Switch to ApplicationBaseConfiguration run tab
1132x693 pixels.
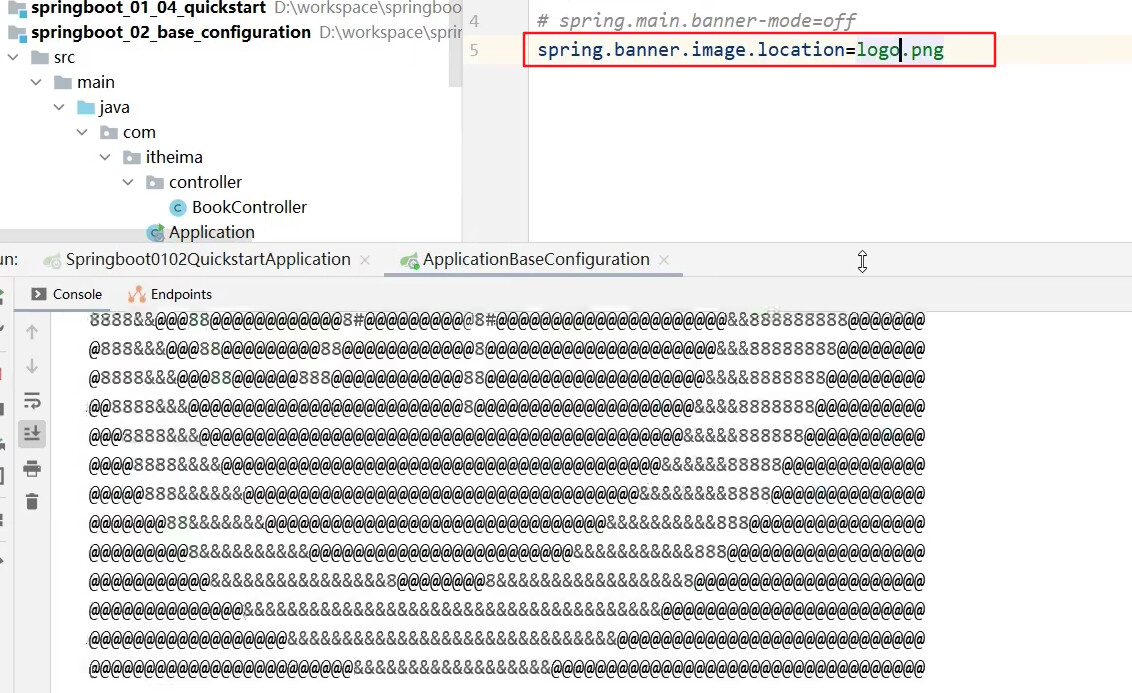tap(536, 259)
